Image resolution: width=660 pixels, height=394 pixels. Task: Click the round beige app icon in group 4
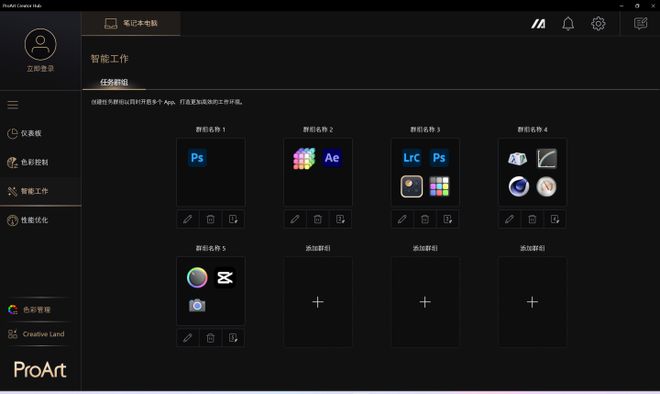[547, 186]
